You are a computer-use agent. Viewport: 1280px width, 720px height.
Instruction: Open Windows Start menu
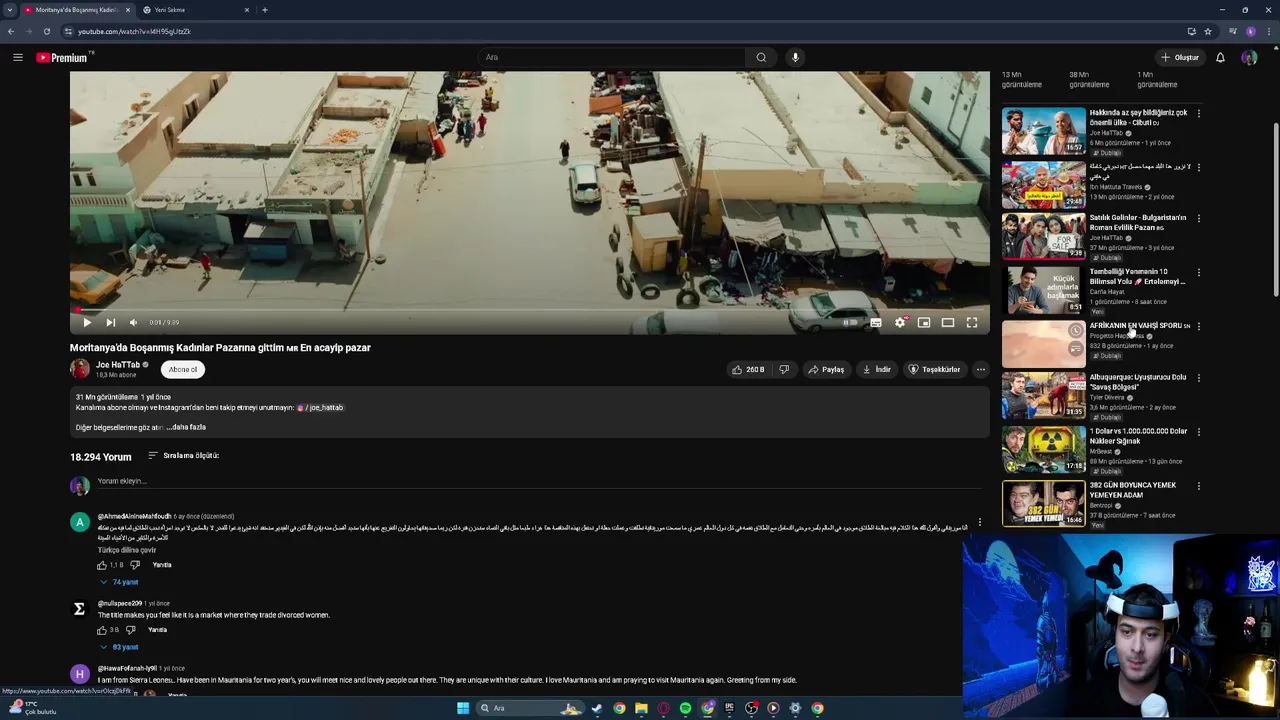pos(462,708)
